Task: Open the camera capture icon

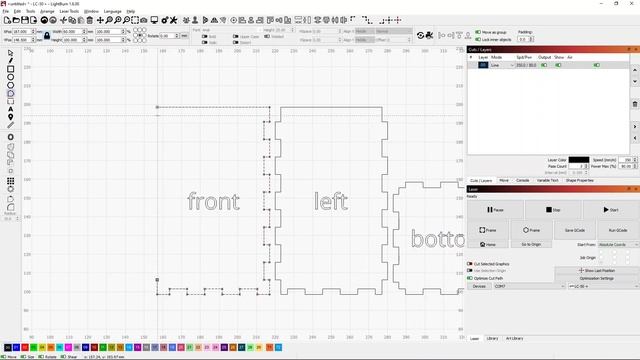Action: click(x=144, y=20)
